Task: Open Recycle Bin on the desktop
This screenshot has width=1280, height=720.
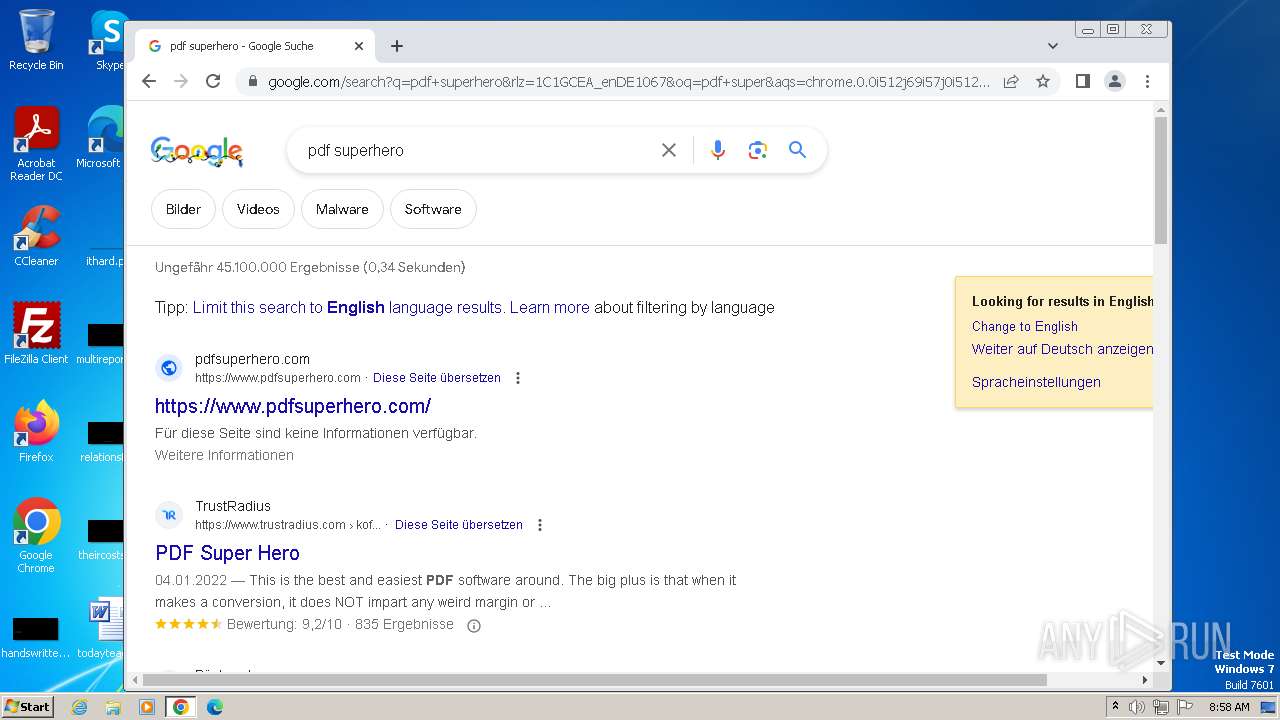Action: click(x=36, y=40)
